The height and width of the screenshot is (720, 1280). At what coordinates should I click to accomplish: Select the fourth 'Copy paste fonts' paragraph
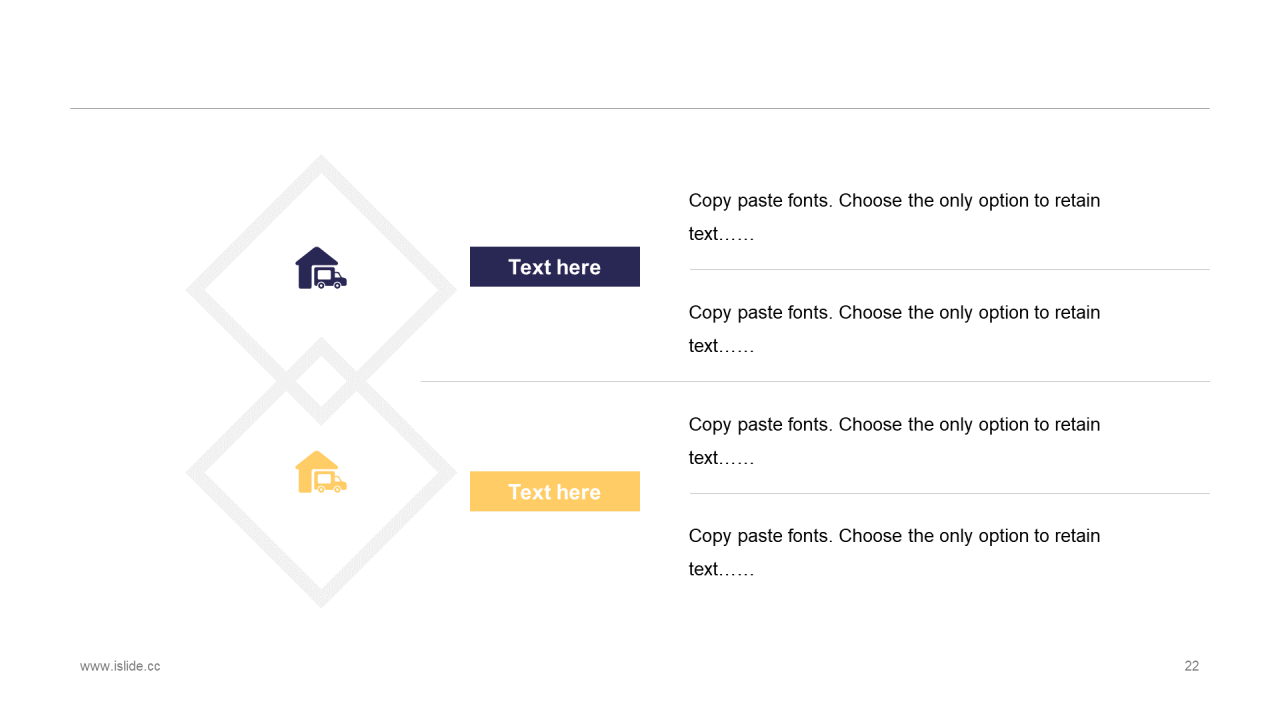[x=895, y=552]
